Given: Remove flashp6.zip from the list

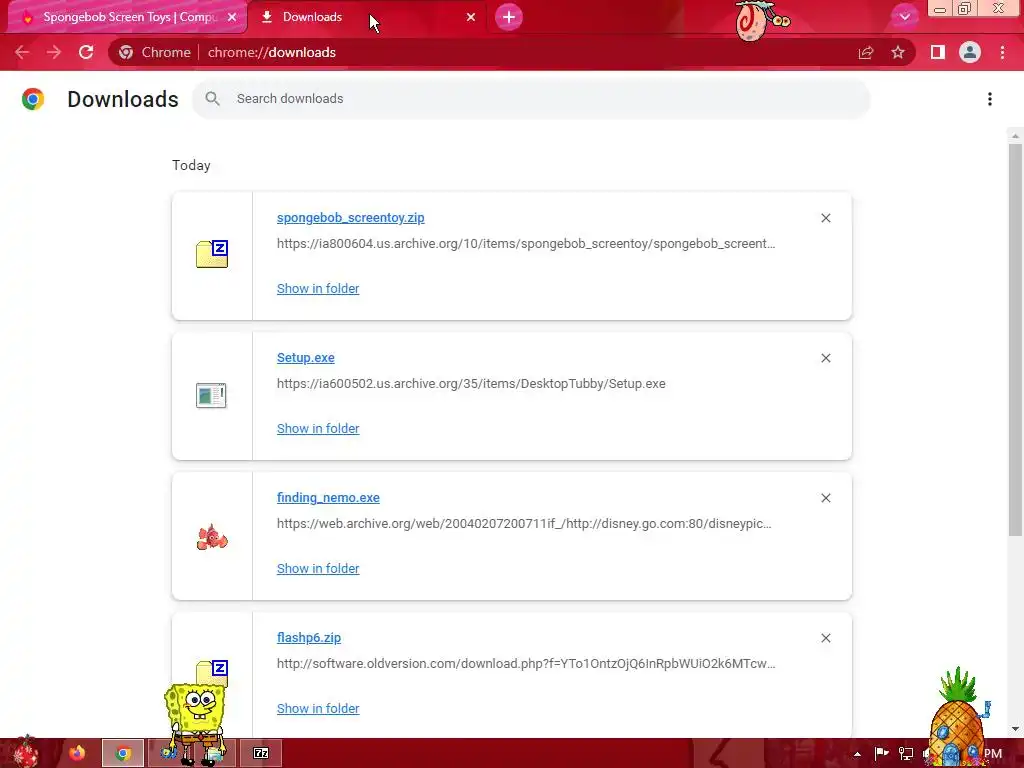Looking at the screenshot, I should (x=826, y=638).
